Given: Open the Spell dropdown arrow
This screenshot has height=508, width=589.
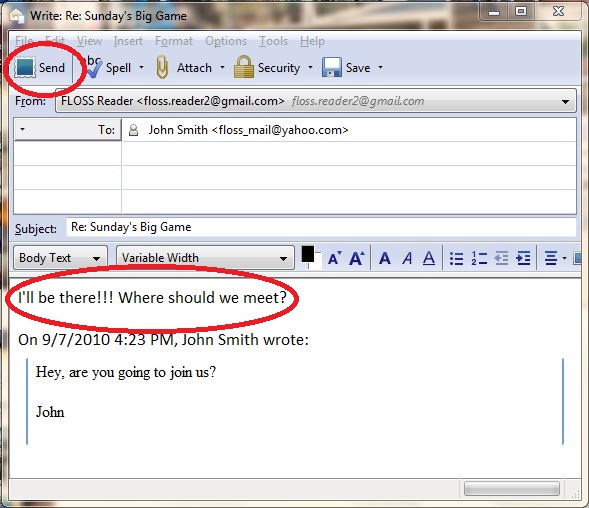Looking at the screenshot, I should [142, 68].
